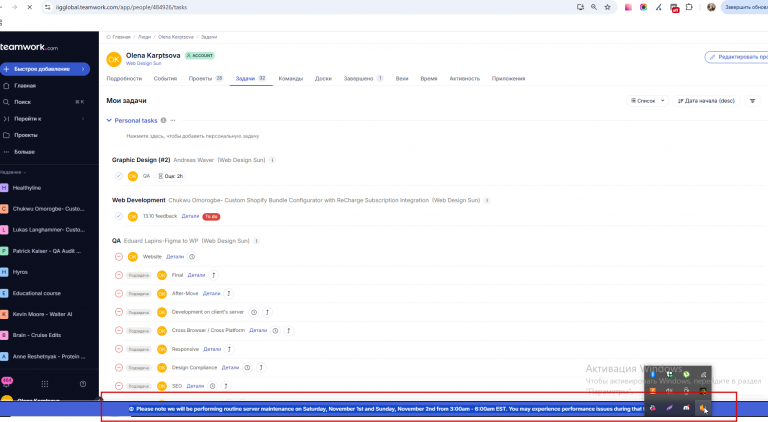Click the Bluetooth icon in system tray popup
The width and height of the screenshot is (768, 422).
(x=652, y=375)
